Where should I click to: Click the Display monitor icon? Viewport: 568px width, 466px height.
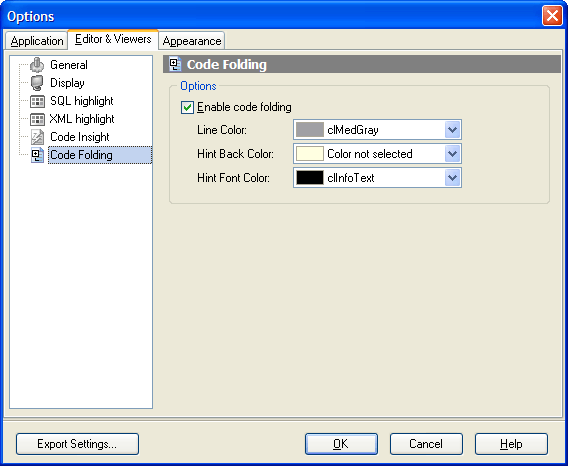coord(37,83)
